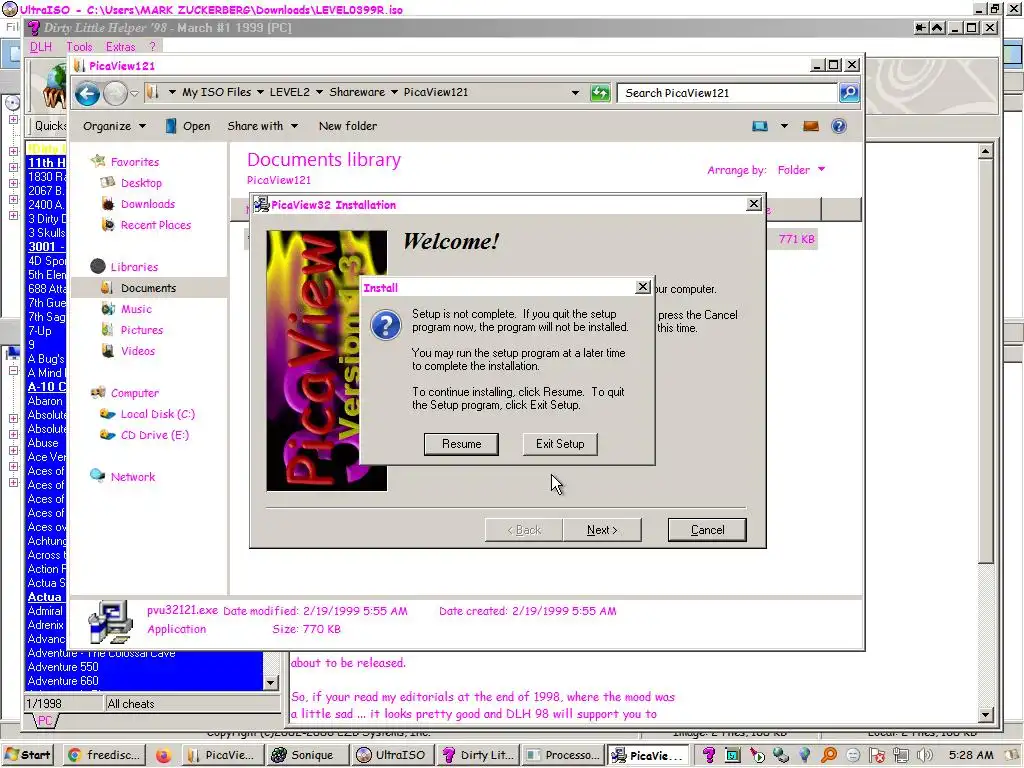The width and height of the screenshot is (1024, 768).
Task: Click the Start button on taskbar
Action: [27, 755]
